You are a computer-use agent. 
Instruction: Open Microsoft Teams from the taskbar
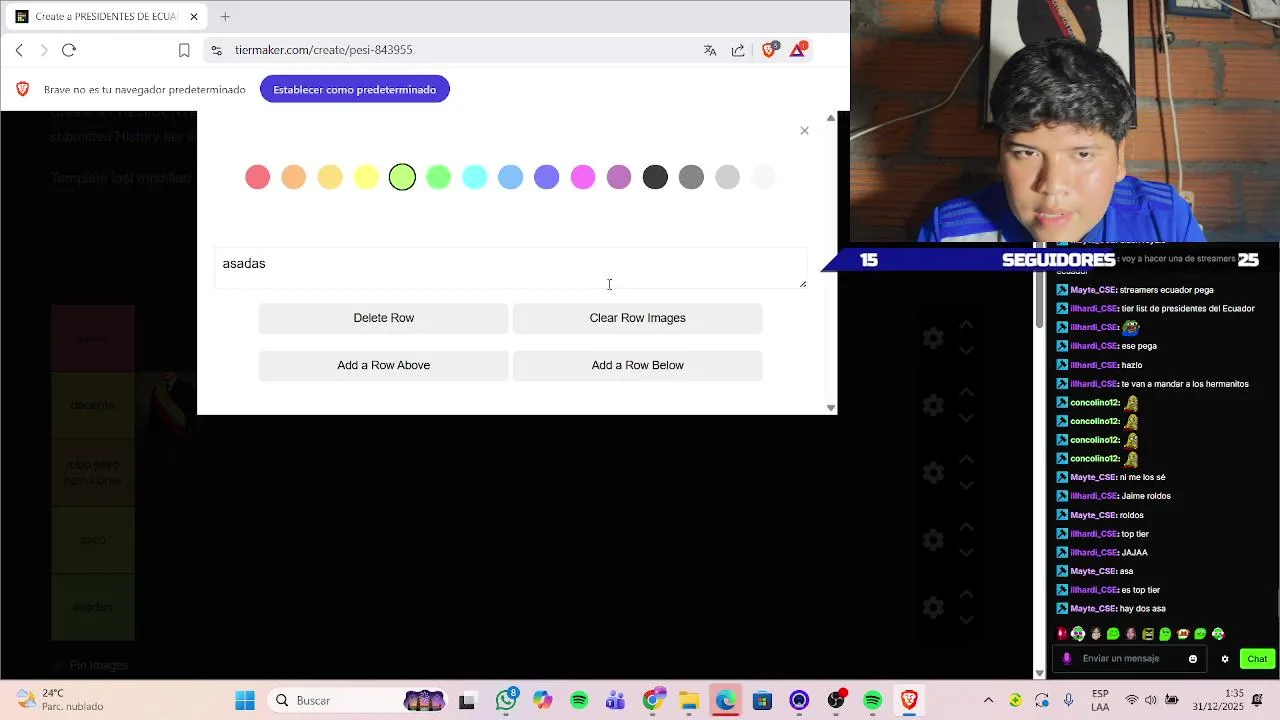pyautogui.click(x=615, y=700)
